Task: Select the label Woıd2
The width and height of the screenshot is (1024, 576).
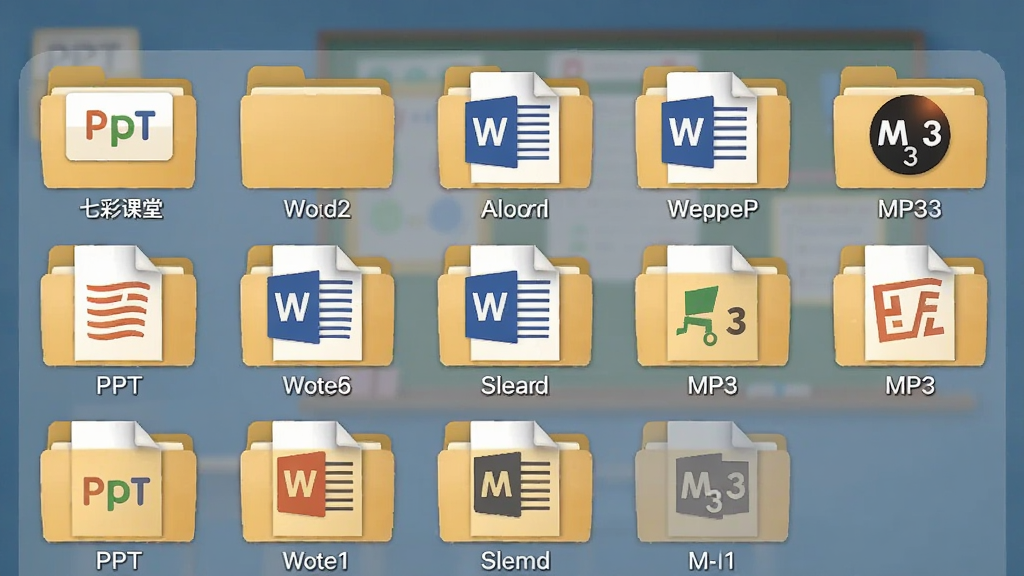Action: point(317,209)
